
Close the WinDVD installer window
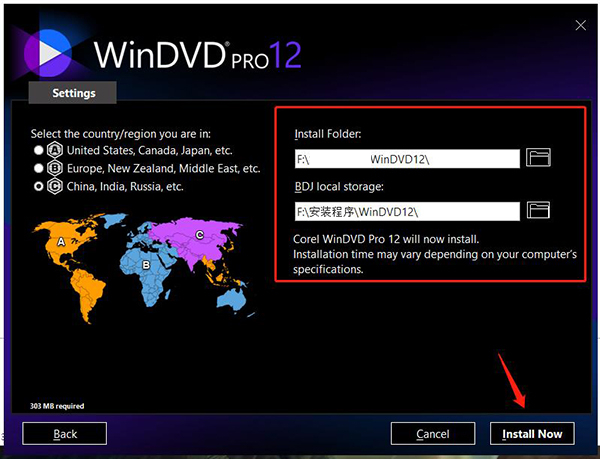(580, 24)
